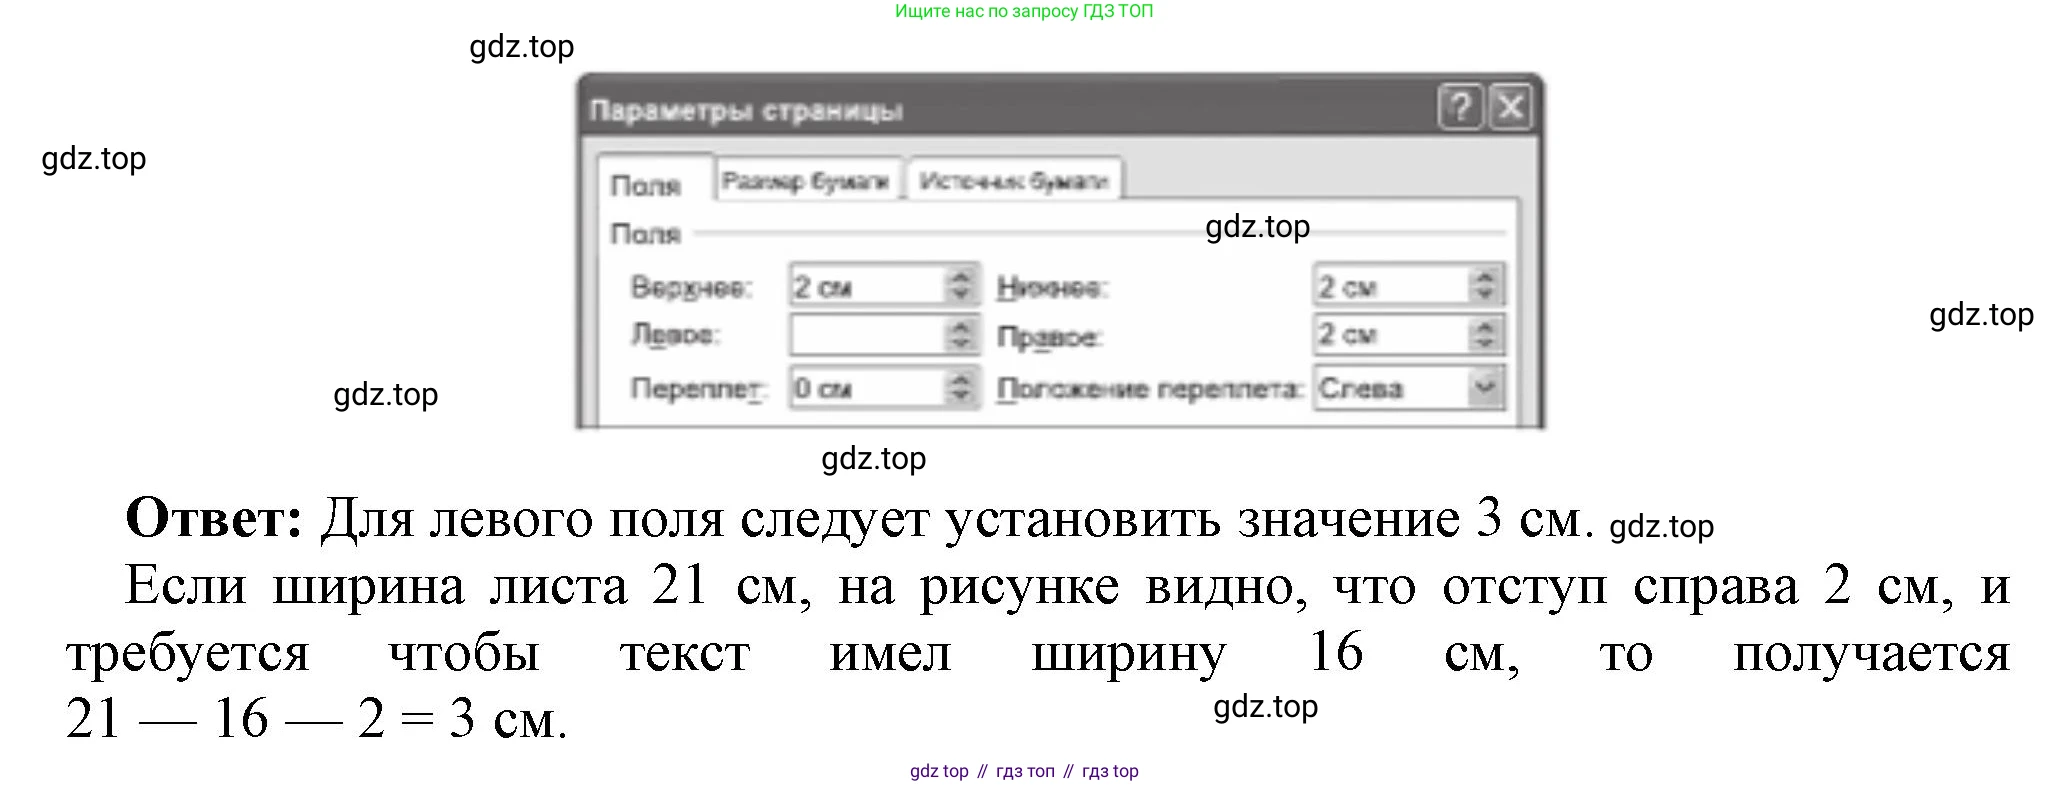Increase the Правое margin with up arrow

pyautogui.click(x=1486, y=325)
